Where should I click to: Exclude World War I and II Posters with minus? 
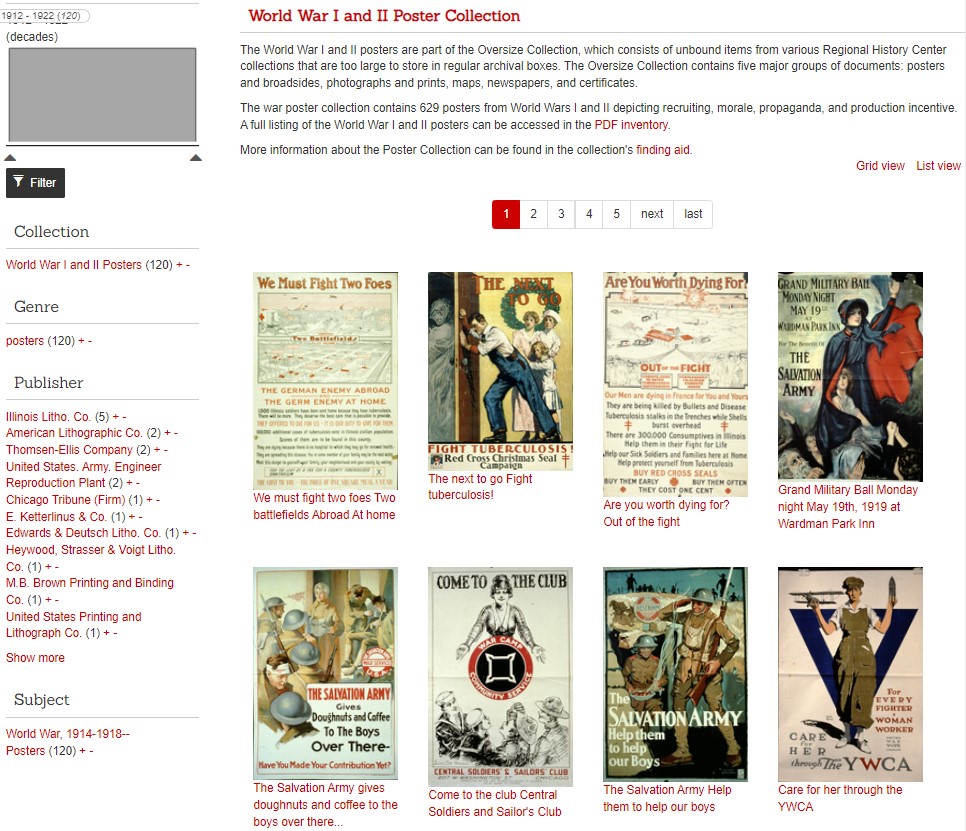[x=187, y=264]
